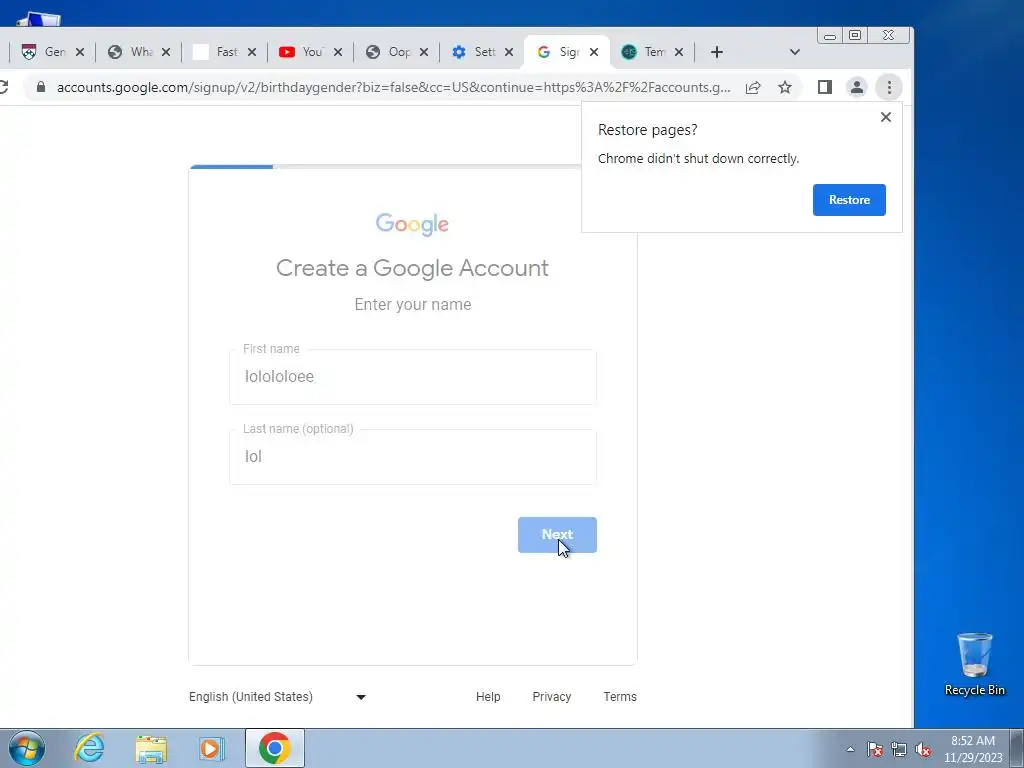This screenshot has height=768, width=1024.
Task: Click the address bar URL
Action: [x=393, y=87]
